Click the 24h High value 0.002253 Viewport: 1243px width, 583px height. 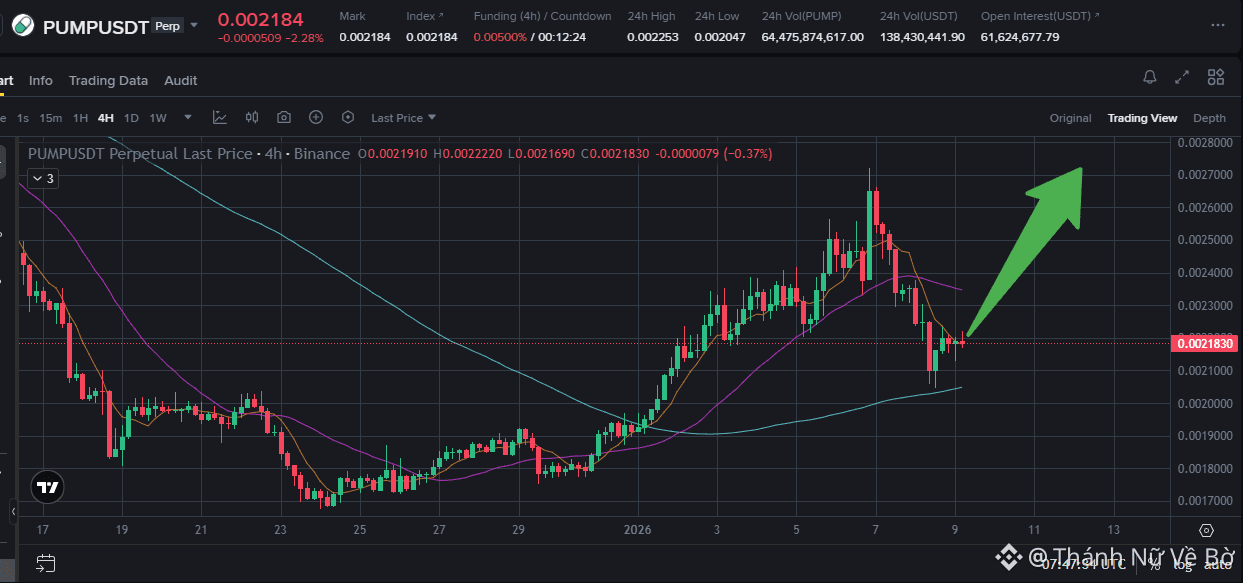653,37
